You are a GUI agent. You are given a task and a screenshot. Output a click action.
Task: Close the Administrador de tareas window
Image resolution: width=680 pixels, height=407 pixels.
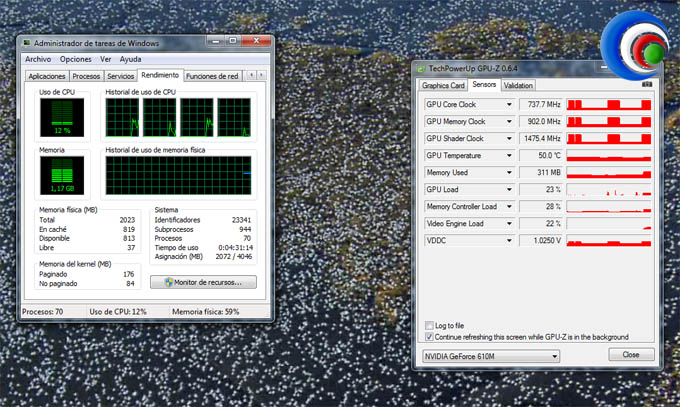click(256, 41)
